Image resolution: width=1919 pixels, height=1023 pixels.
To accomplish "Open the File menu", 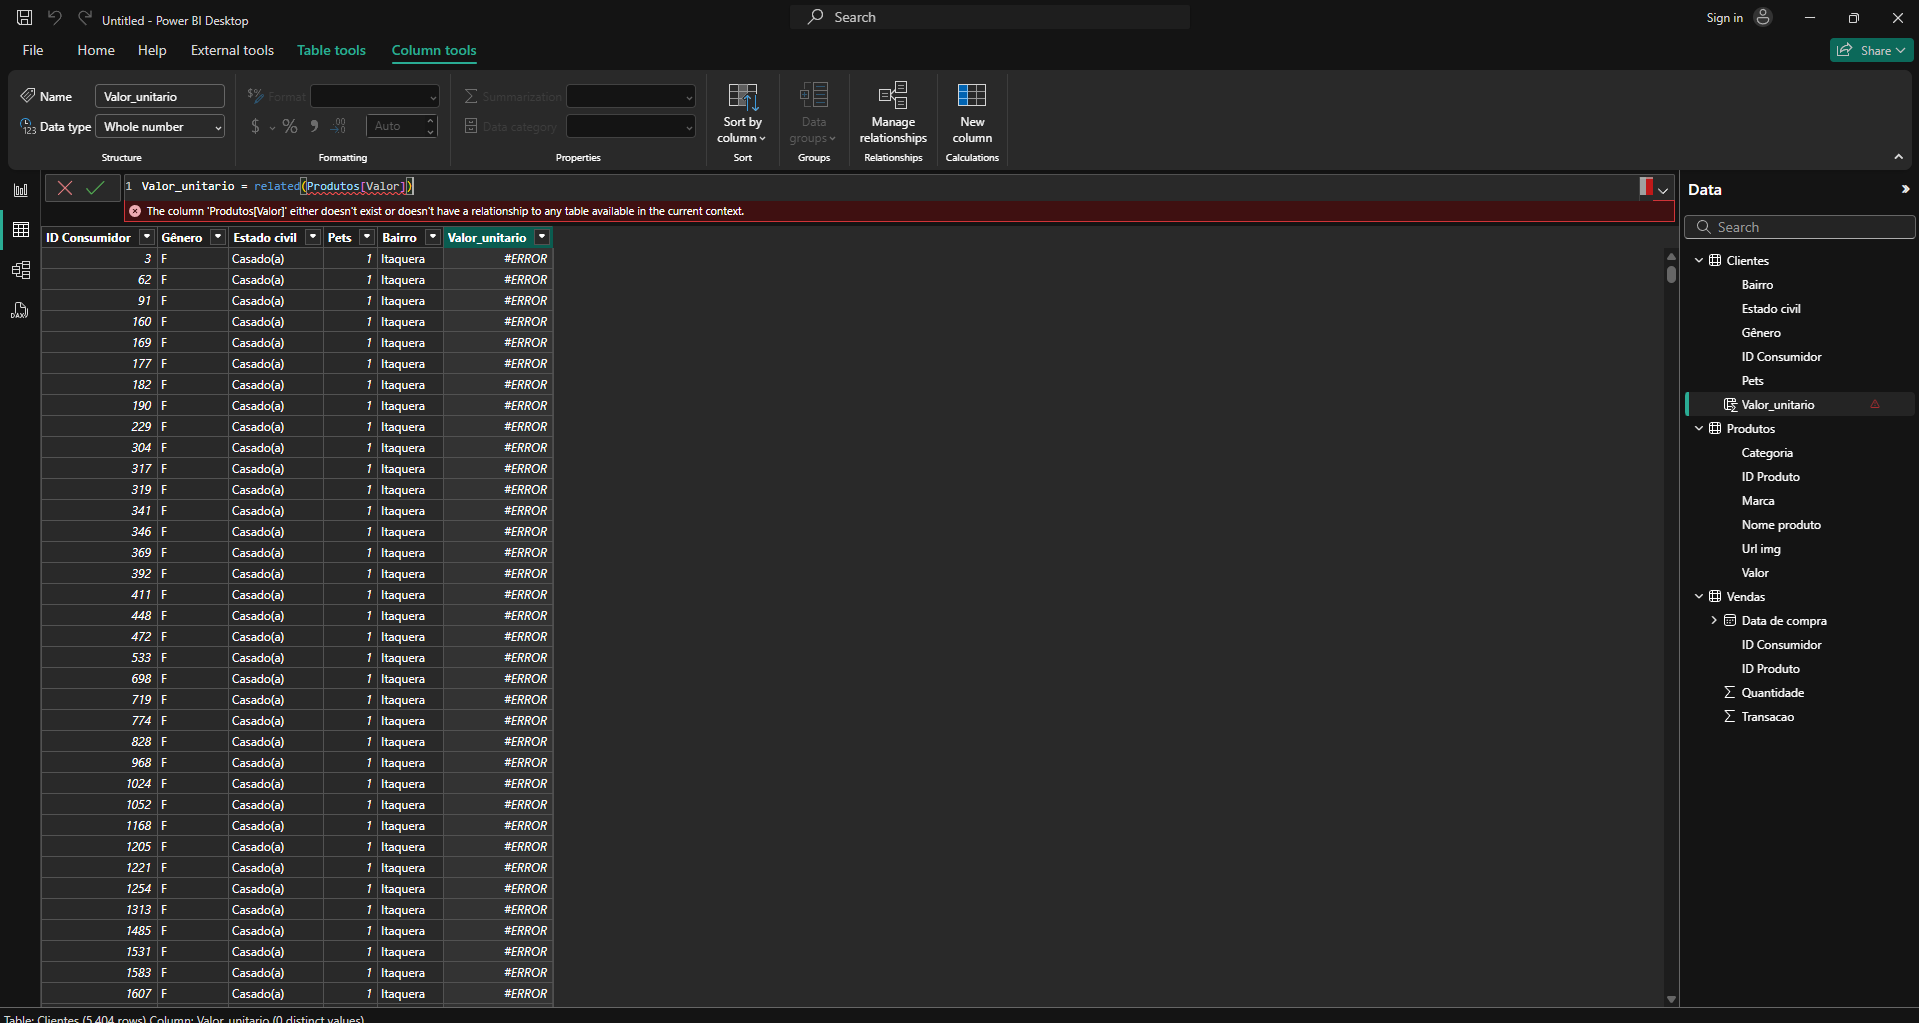I will tap(33, 50).
